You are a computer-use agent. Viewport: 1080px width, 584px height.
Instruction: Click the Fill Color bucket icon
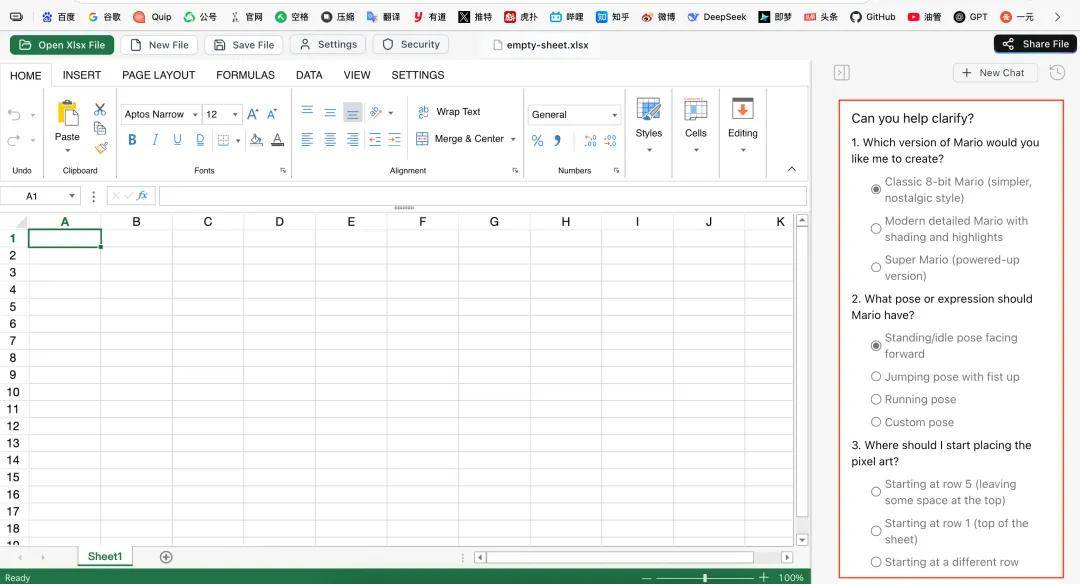click(x=256, y=140)
